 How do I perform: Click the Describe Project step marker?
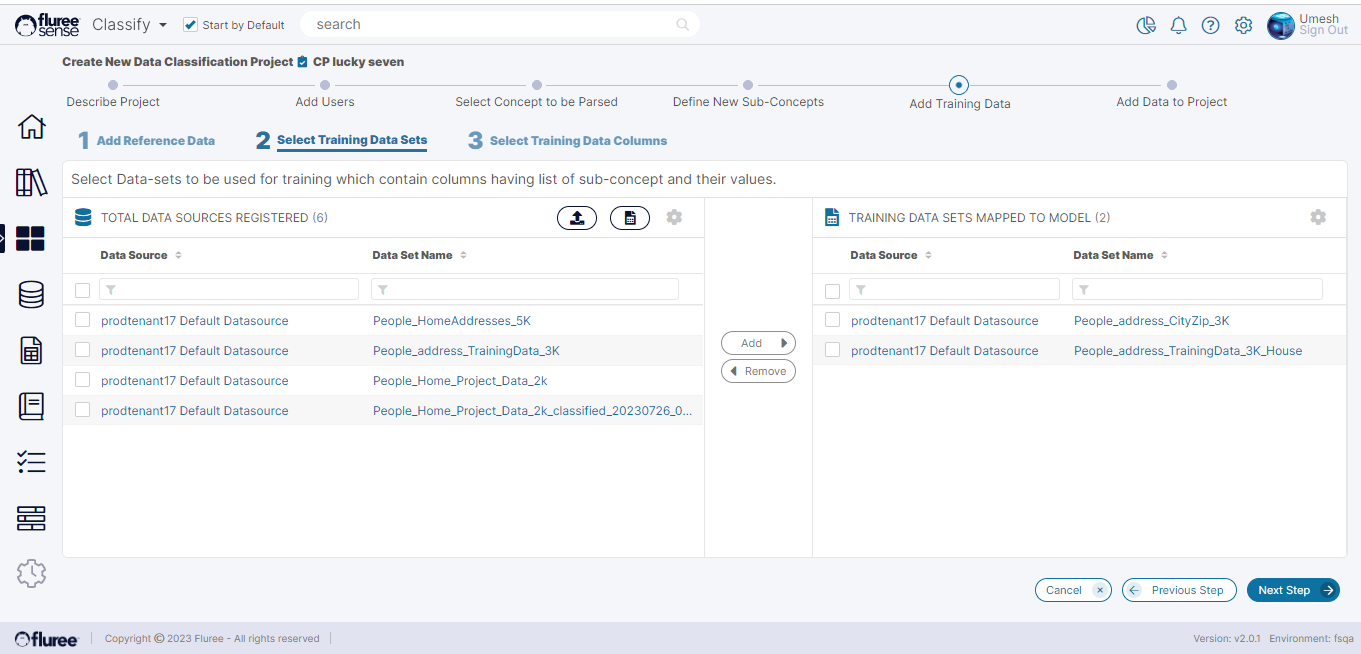tap(113, 86)
